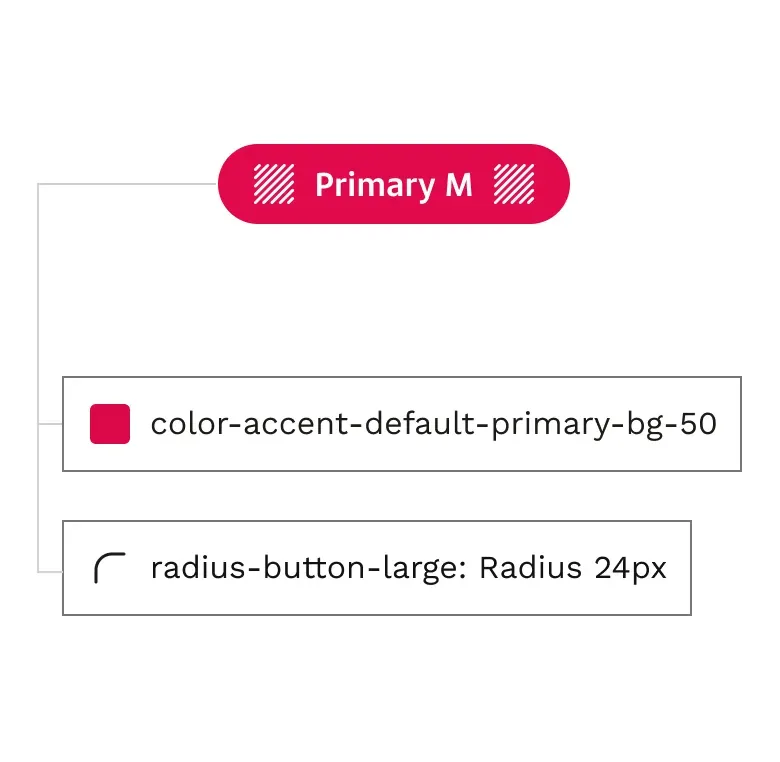Click the red Primary M pill button
This screenshot has height=762, width=780.
coord(393,184)
